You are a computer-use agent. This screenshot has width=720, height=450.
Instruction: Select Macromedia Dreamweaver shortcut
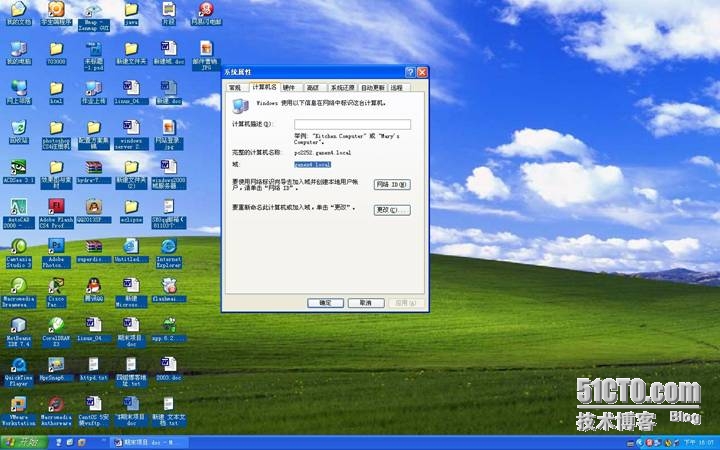(19, 292)
